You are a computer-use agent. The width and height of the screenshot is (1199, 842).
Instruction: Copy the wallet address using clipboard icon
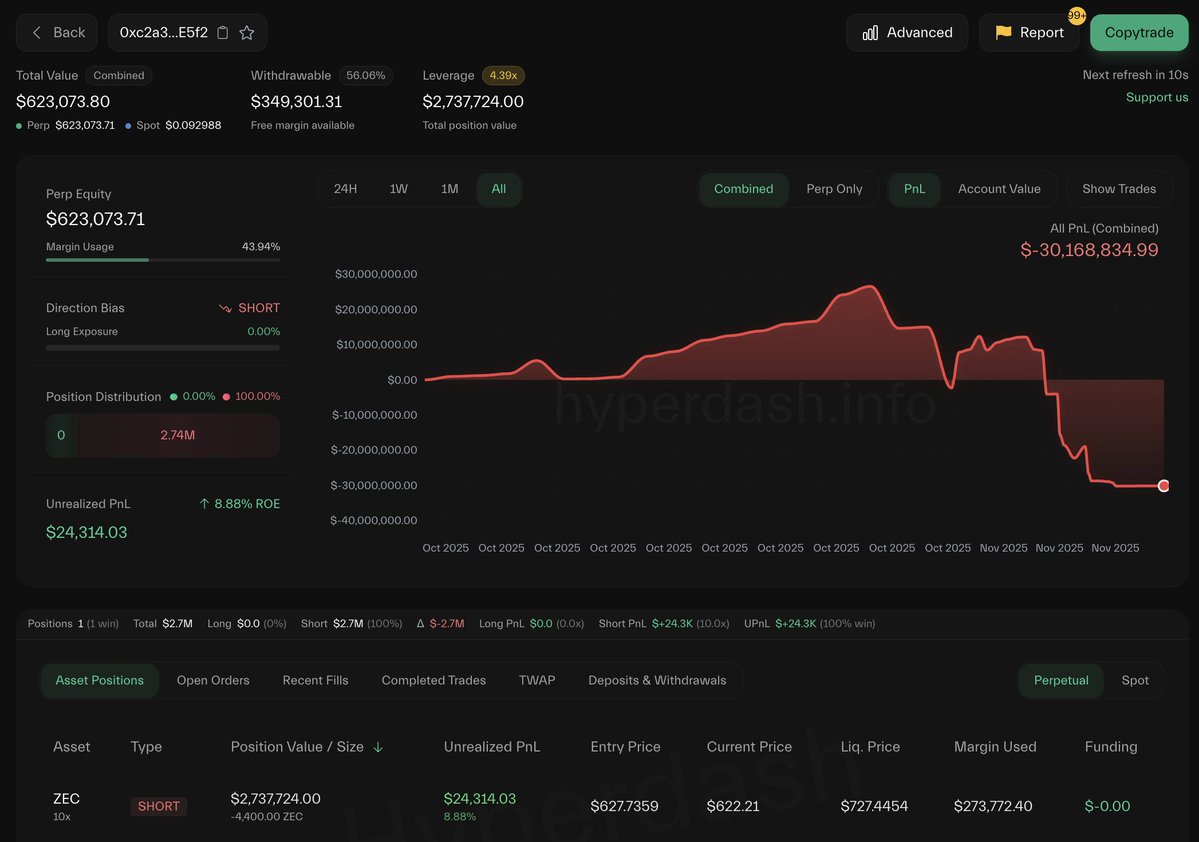[223, 33]
